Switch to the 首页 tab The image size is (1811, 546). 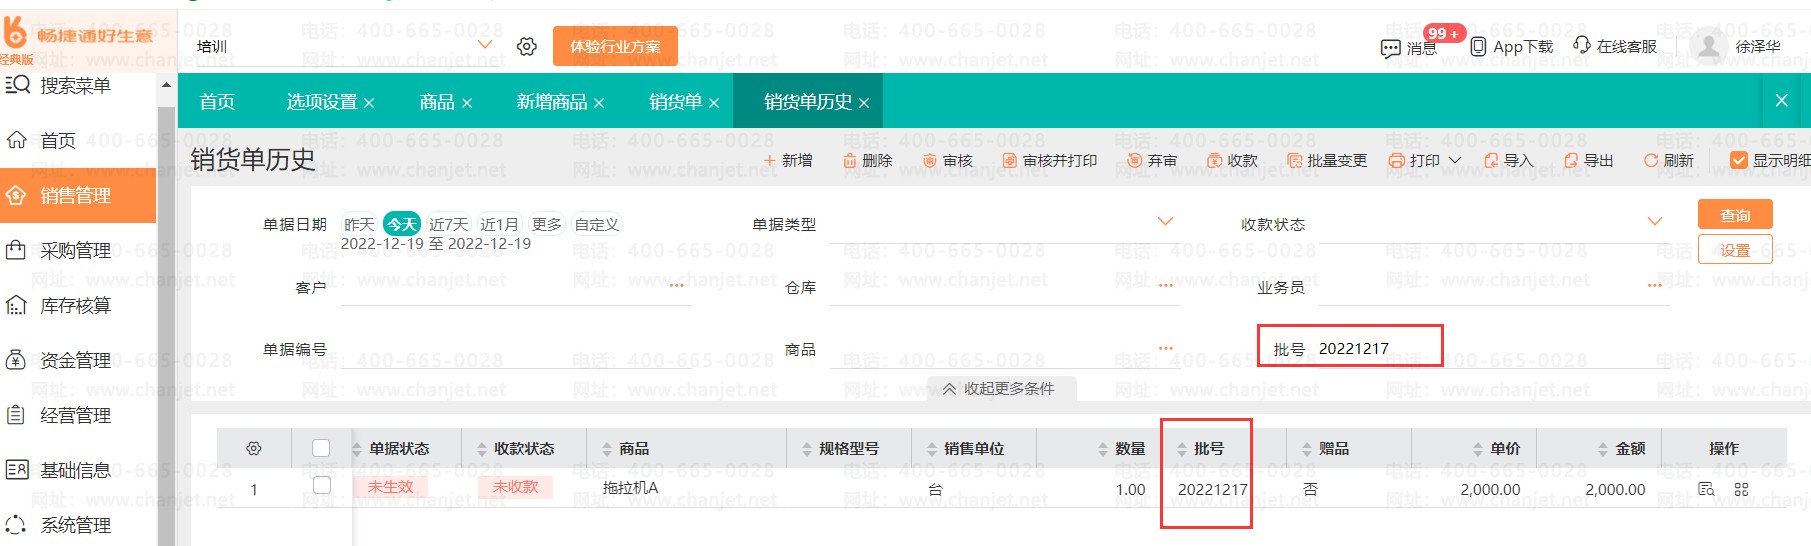point(217,102)
